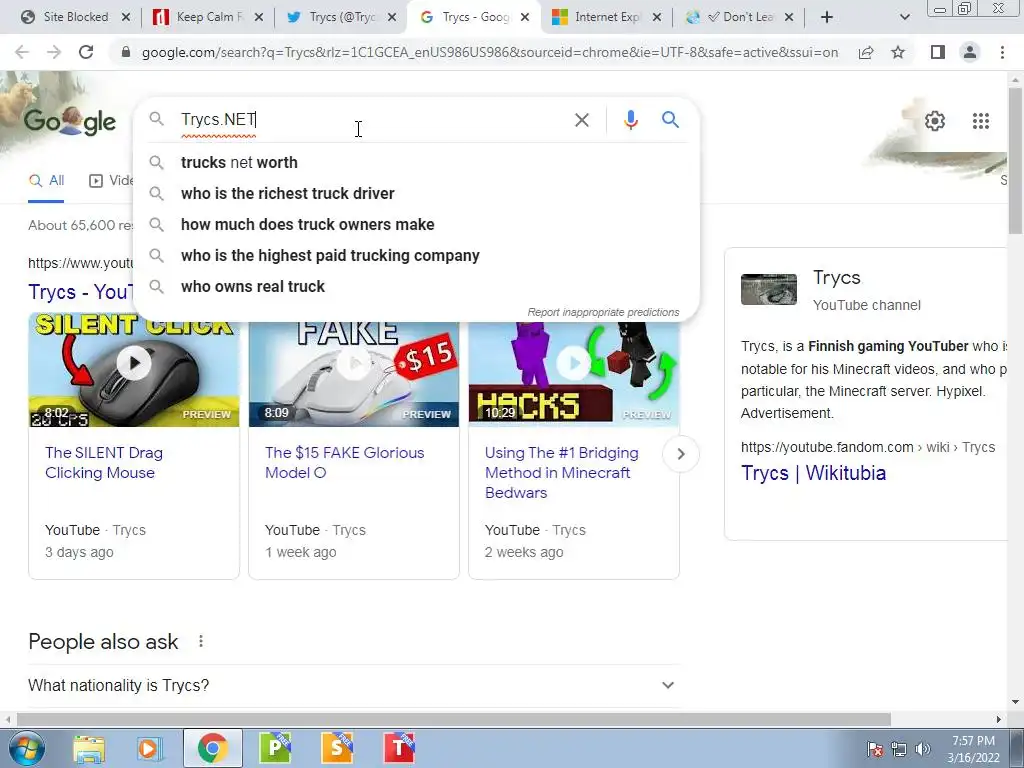
Task: Open Chrome three-dot menu
Action: [1002, 52]
